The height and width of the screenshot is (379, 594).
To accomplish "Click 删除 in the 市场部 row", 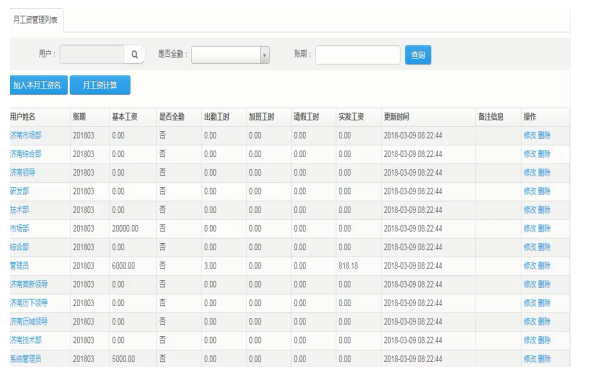I will click(544, 228).
